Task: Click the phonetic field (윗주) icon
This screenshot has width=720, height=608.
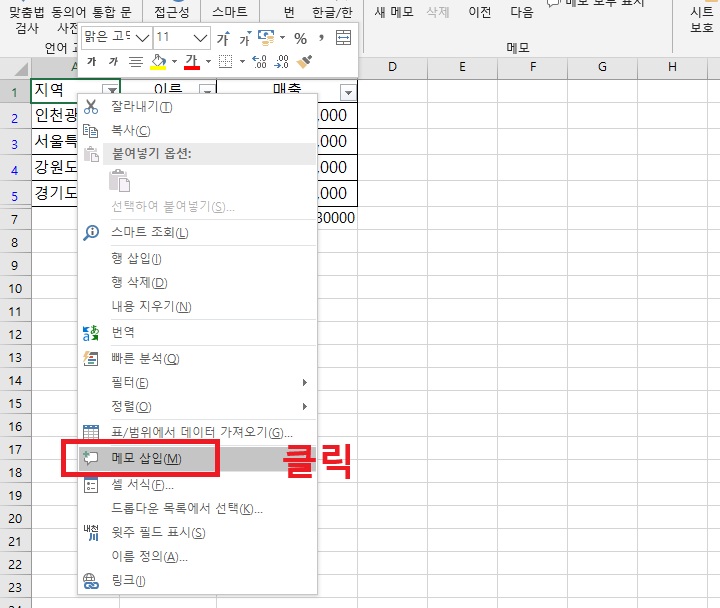Action: [x=90, y=533]
